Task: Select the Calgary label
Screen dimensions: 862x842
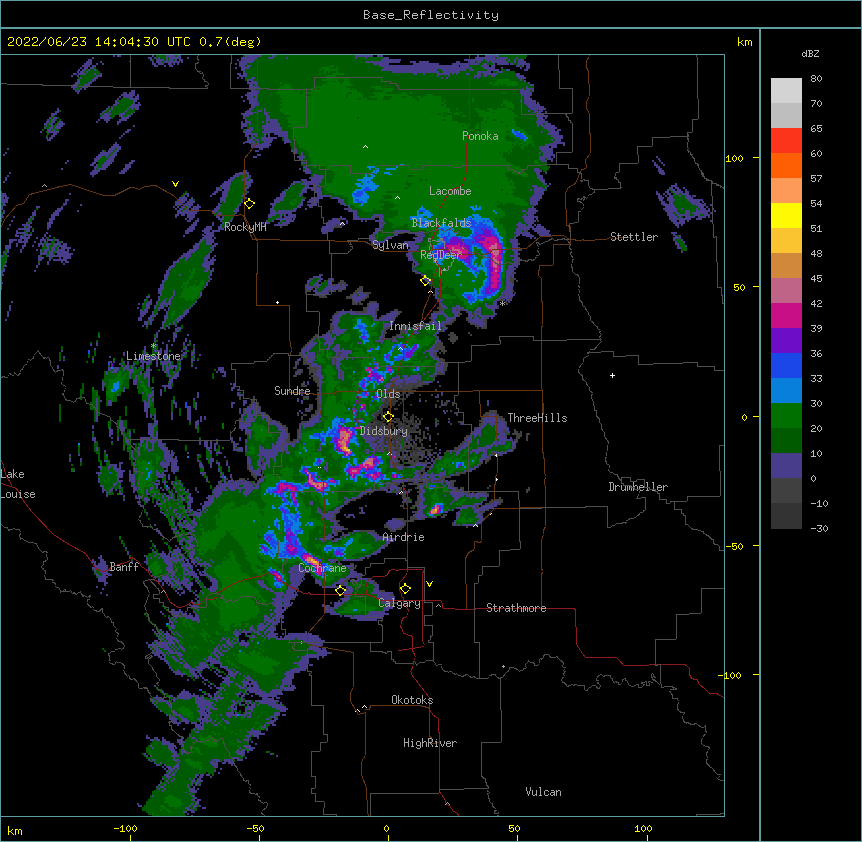Action: click(x=399, y=603)
